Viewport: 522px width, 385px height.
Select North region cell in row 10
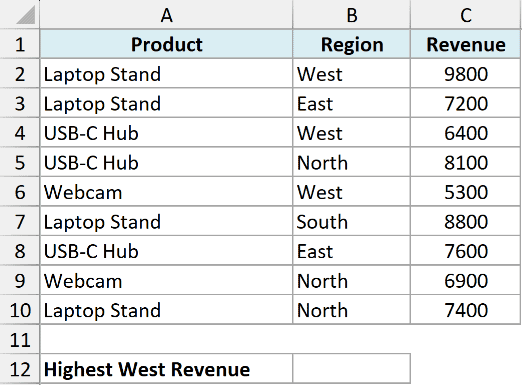pyautogui.click(x=351, y=310)
